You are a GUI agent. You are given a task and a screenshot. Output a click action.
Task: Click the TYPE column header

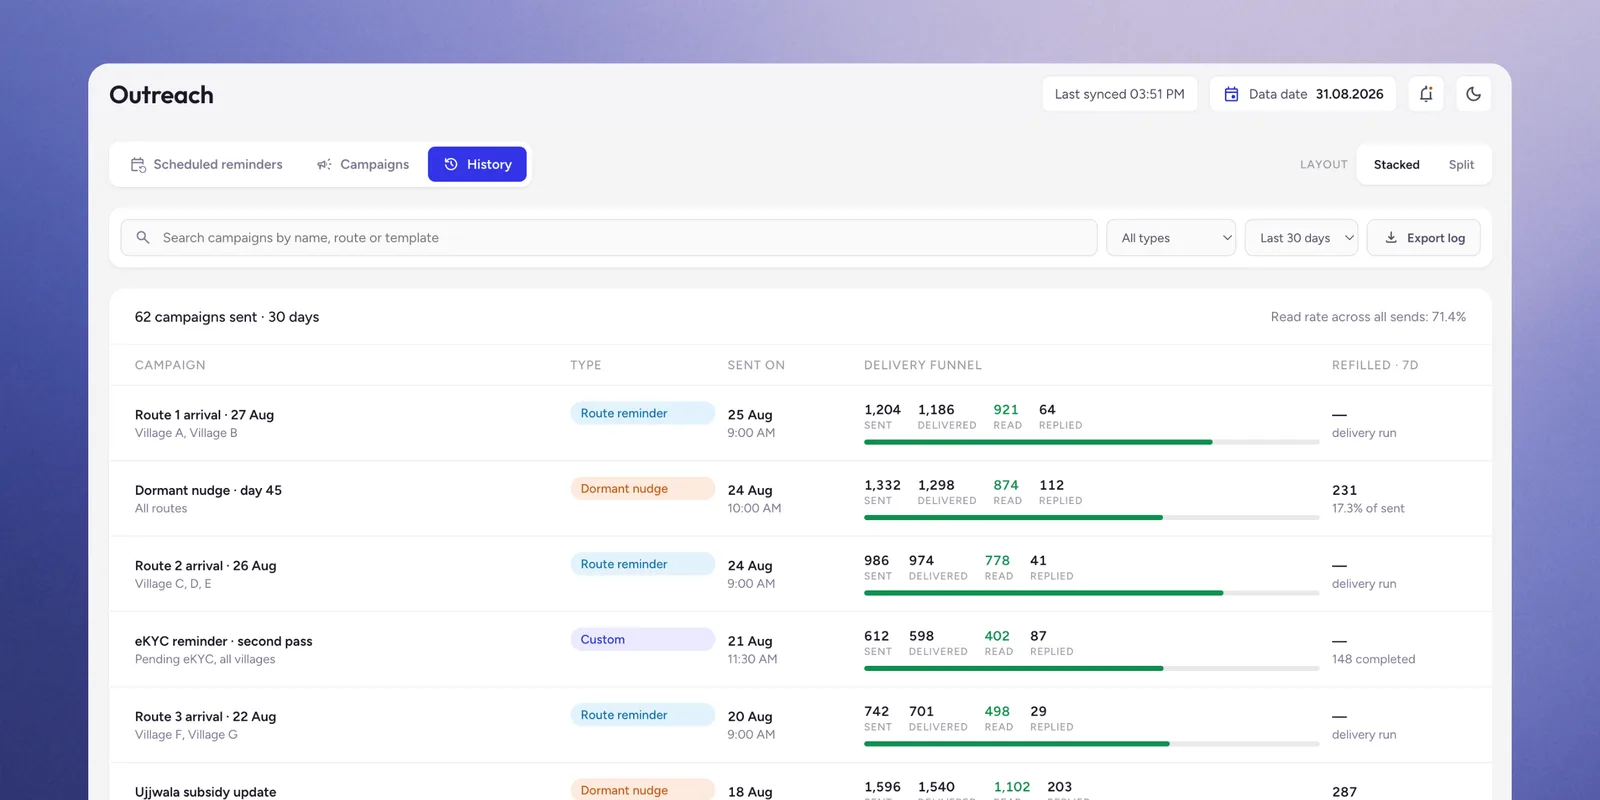[586, 365]
